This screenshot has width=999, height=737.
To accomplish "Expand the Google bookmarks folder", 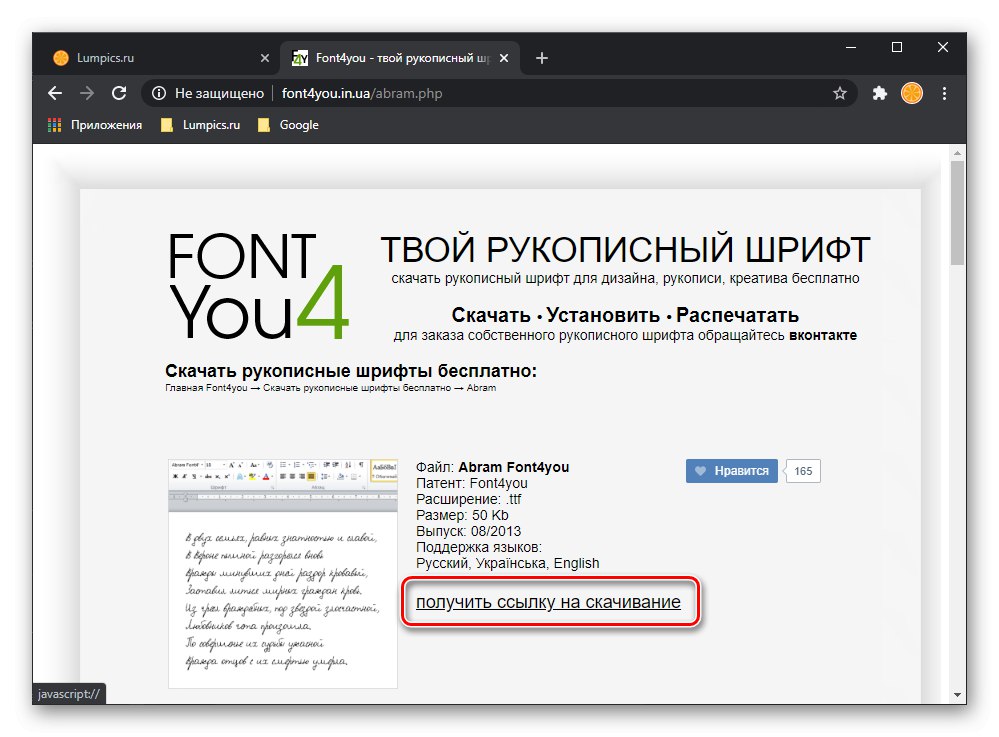I will pos(299,124).
